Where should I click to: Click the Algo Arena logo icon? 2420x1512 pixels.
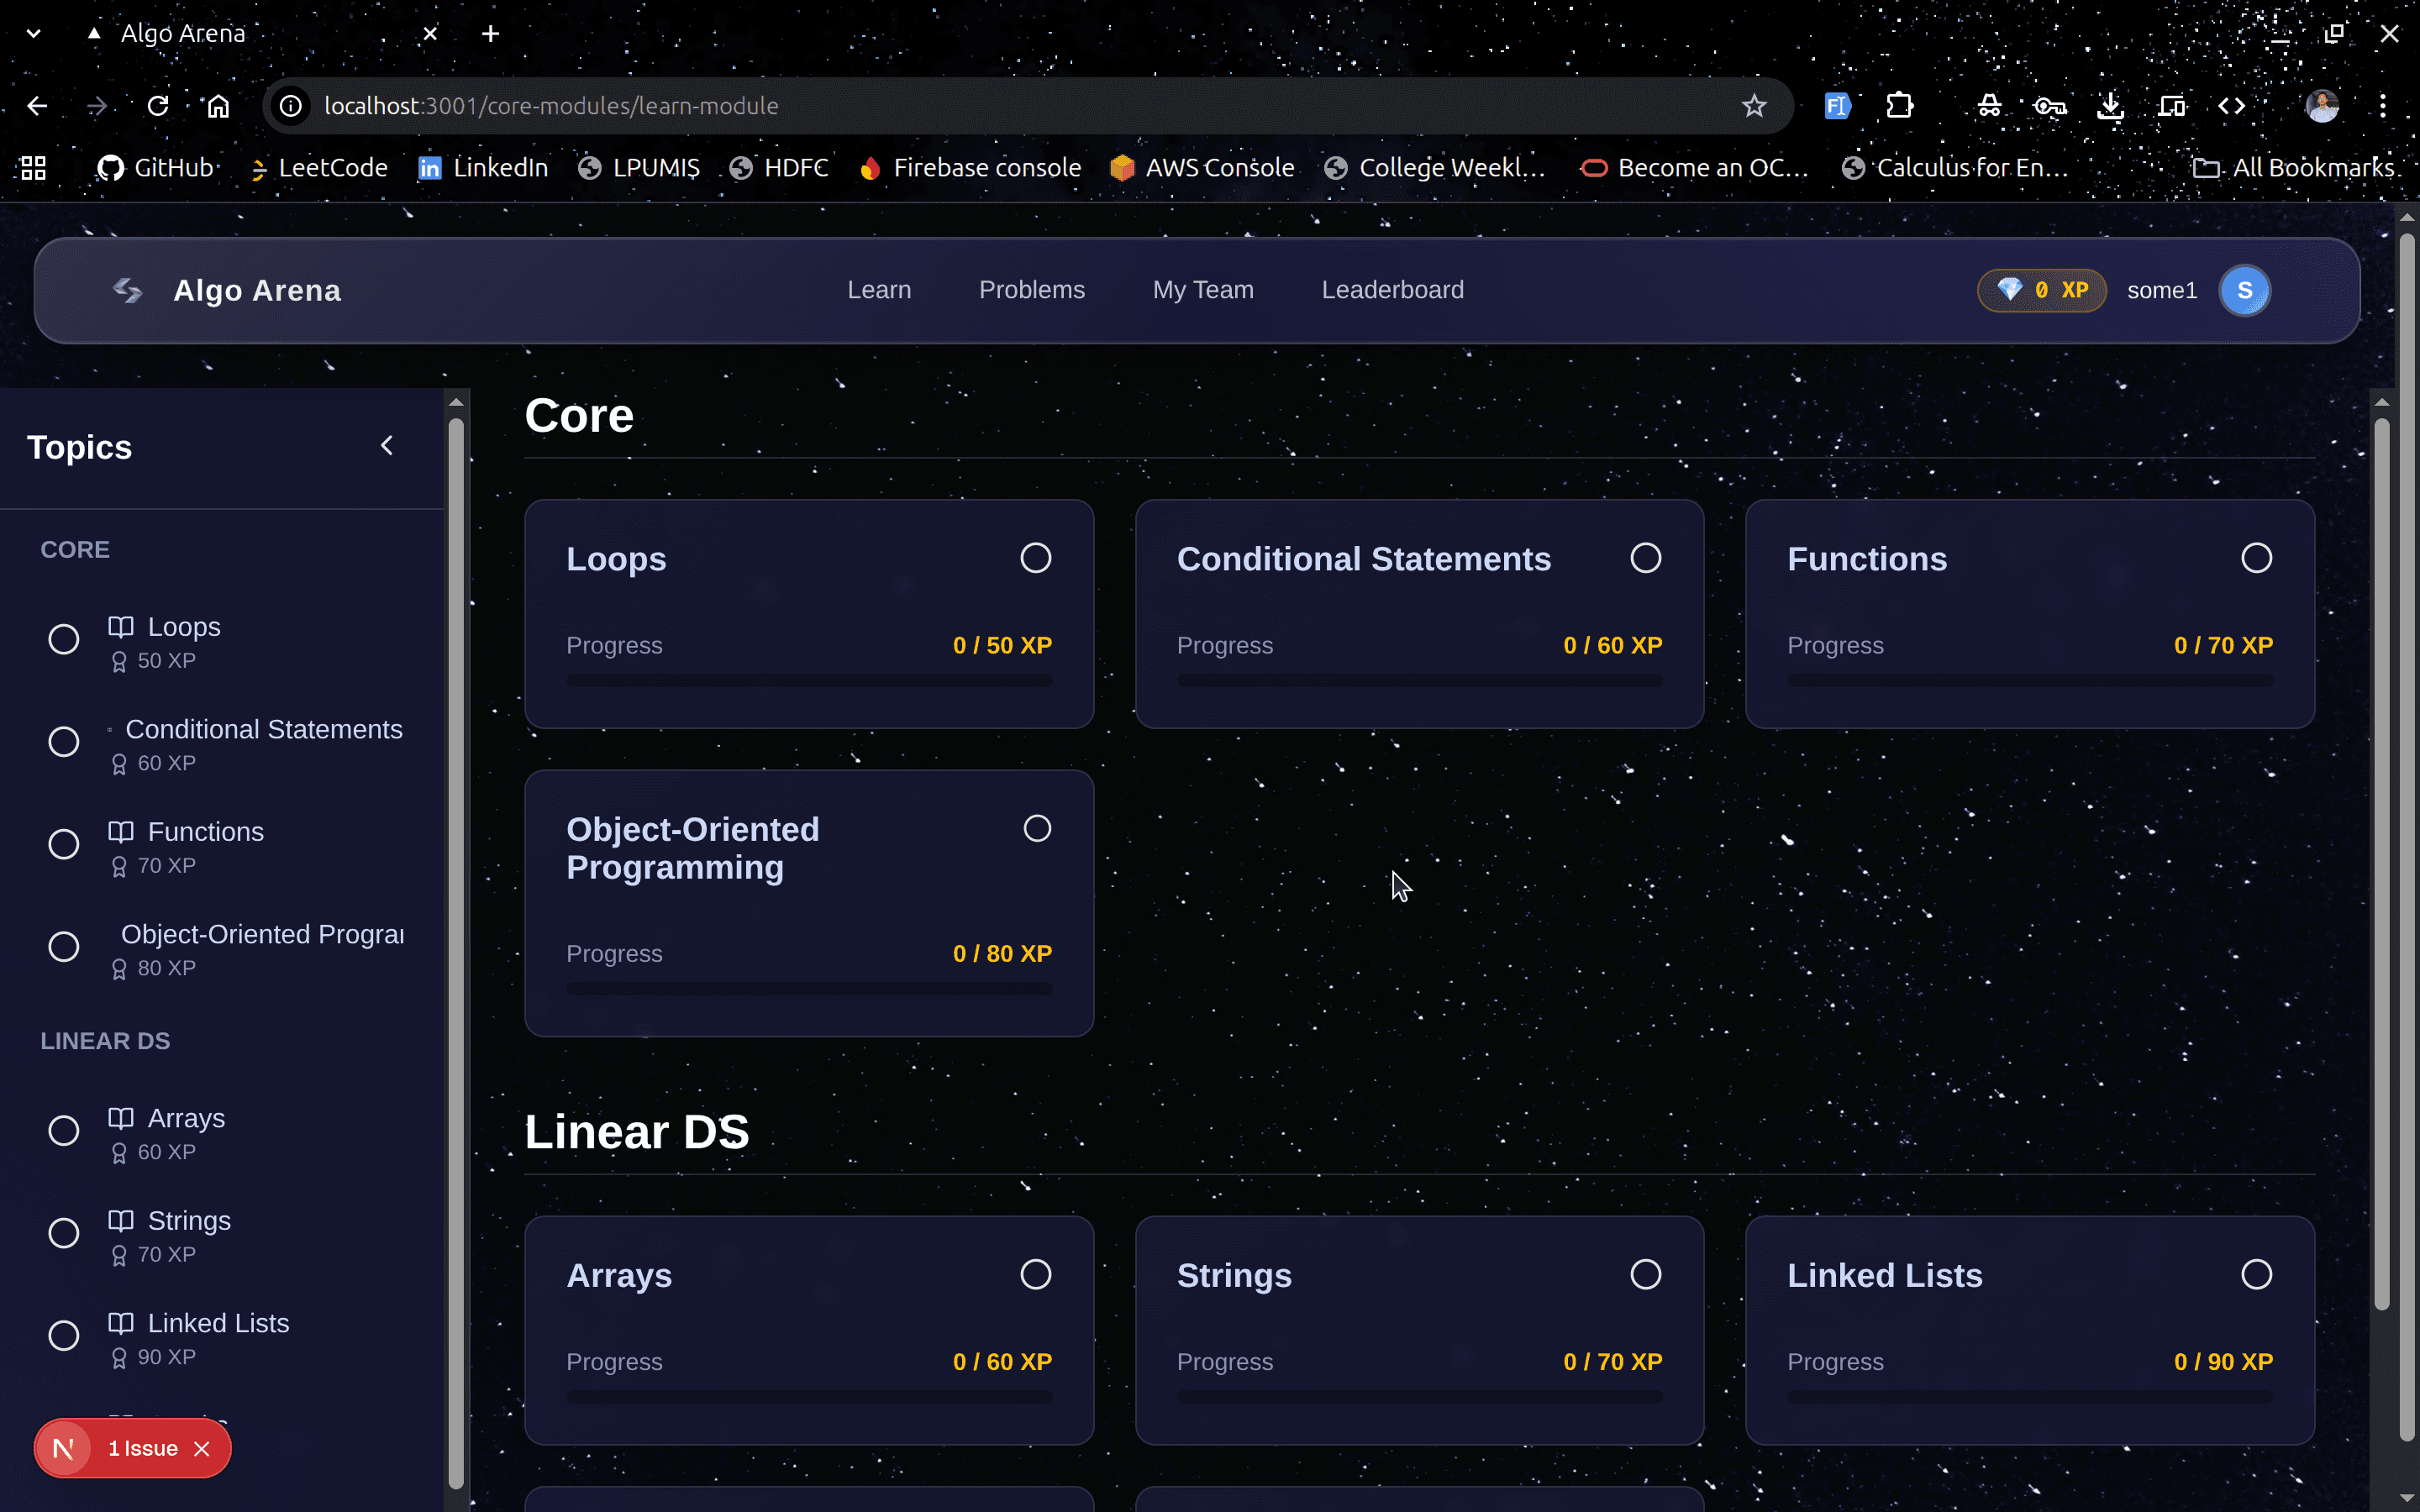pos(127,290)
